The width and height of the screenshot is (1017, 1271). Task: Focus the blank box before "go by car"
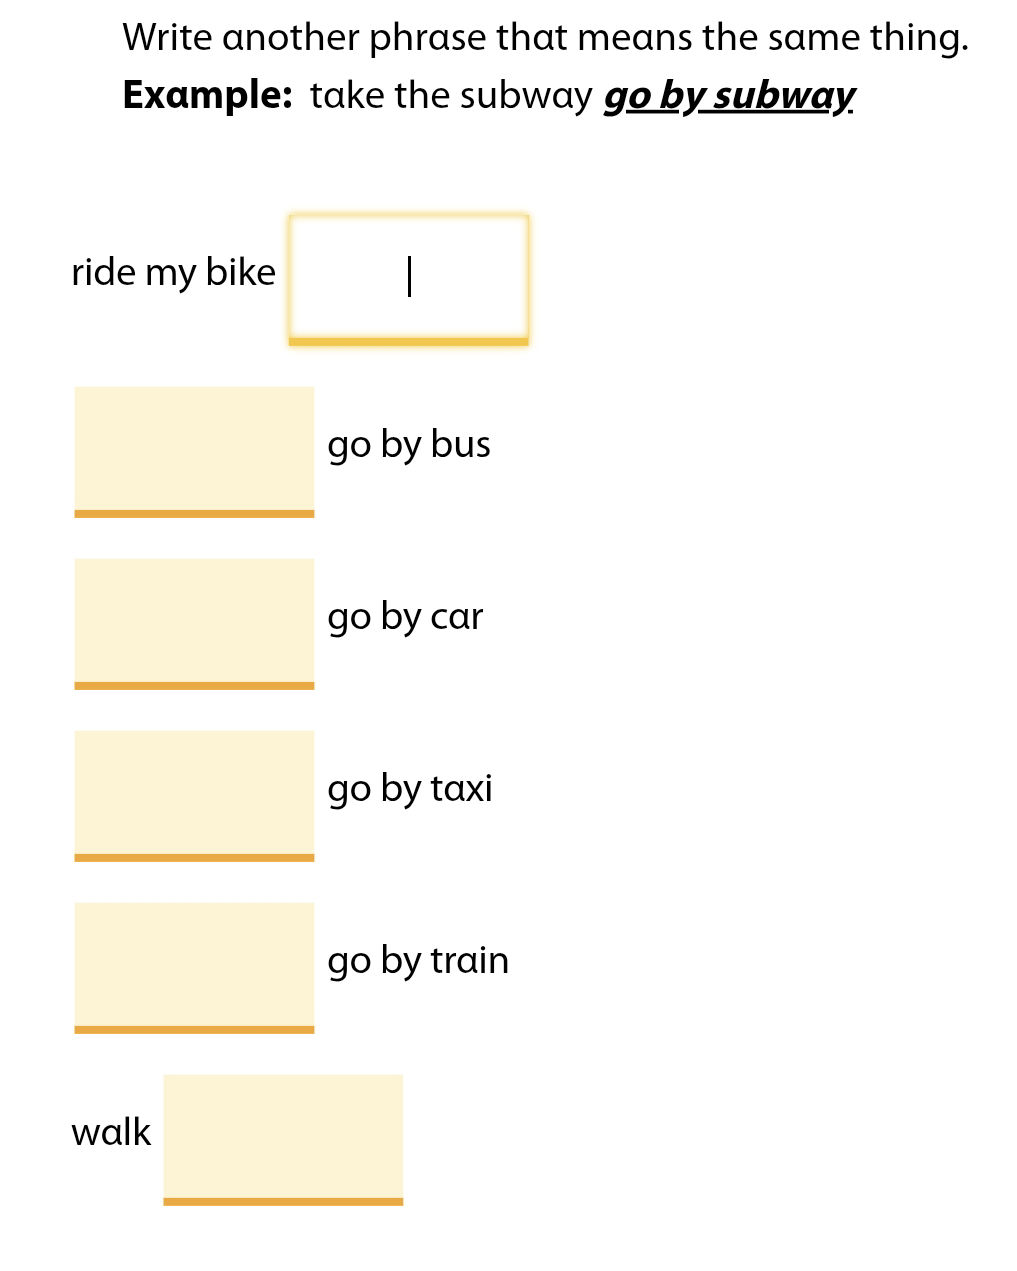[194, 624]
